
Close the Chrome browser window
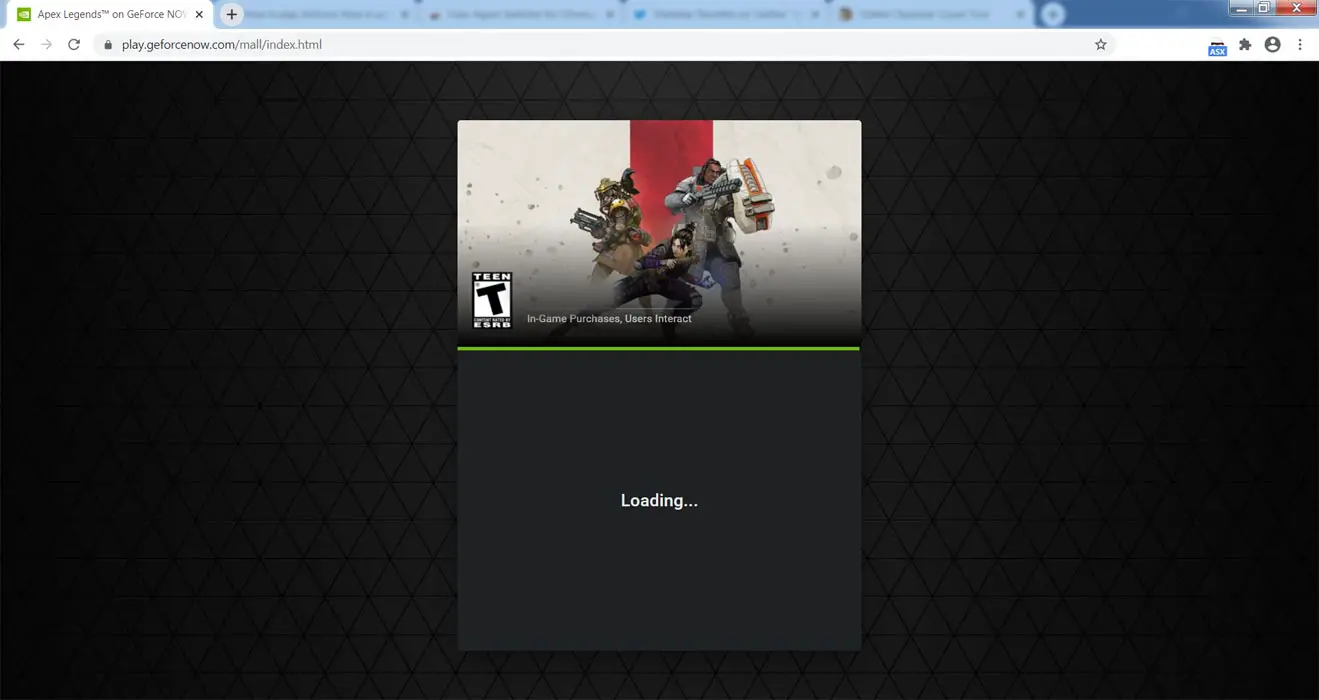1297,8
